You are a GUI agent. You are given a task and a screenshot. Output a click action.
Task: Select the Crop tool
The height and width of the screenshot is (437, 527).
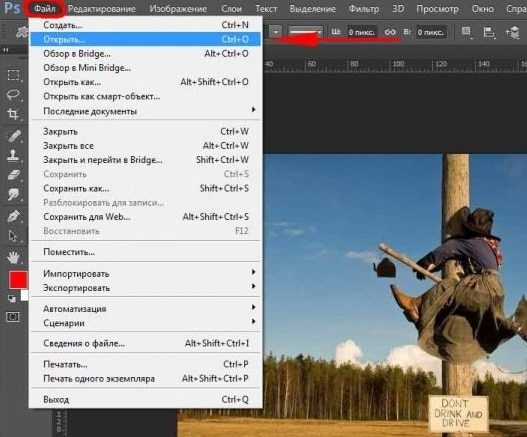click(13, 114)
